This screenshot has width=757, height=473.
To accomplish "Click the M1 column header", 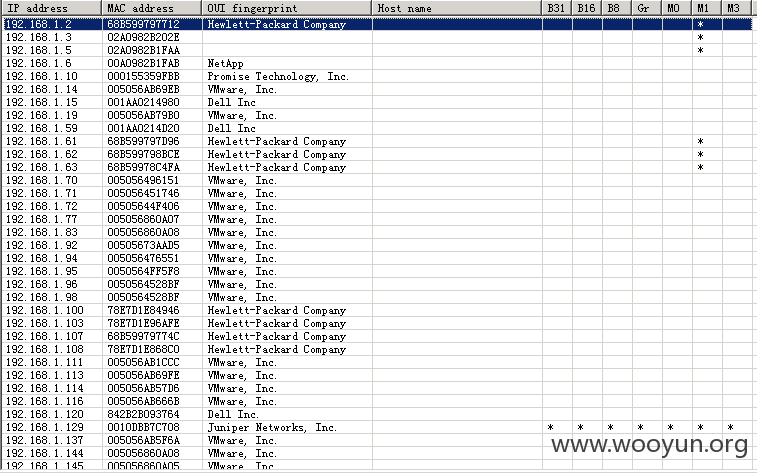I will click(x=706, y=8).
